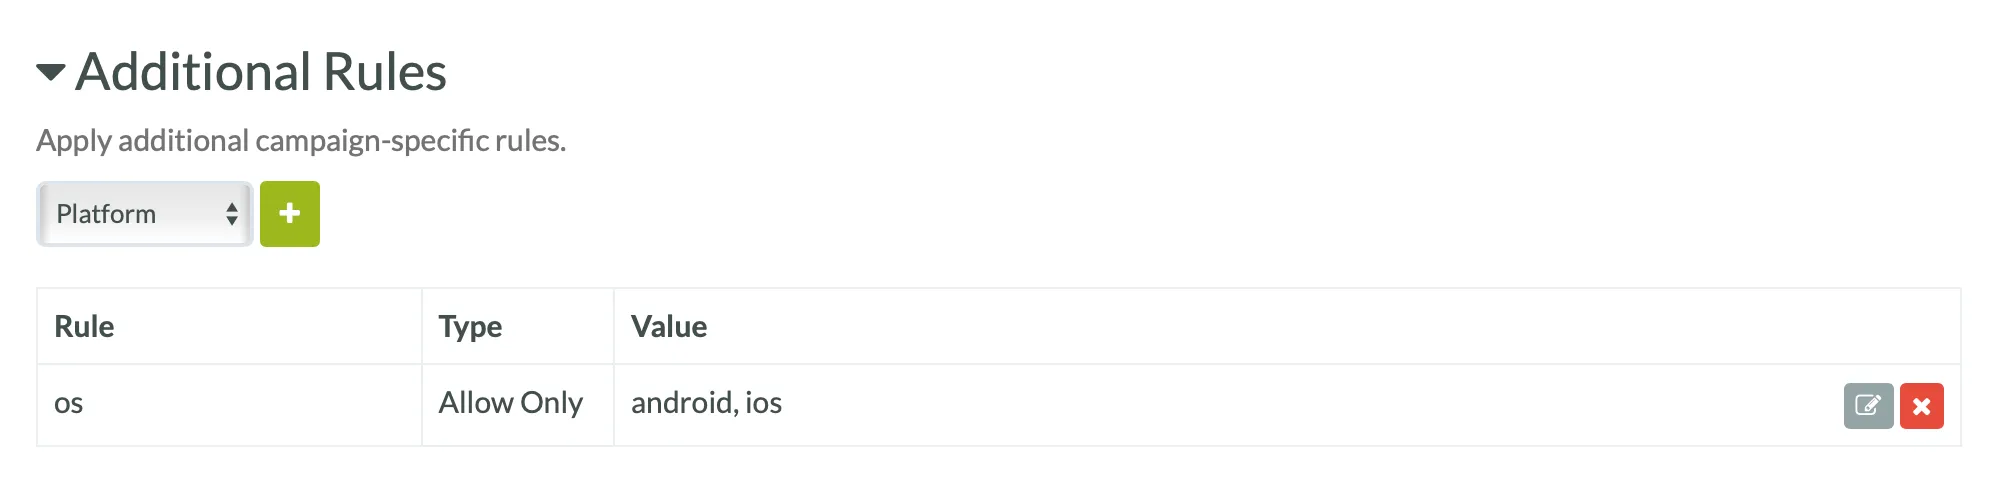Select the Rule column header

tap(84, 327)
